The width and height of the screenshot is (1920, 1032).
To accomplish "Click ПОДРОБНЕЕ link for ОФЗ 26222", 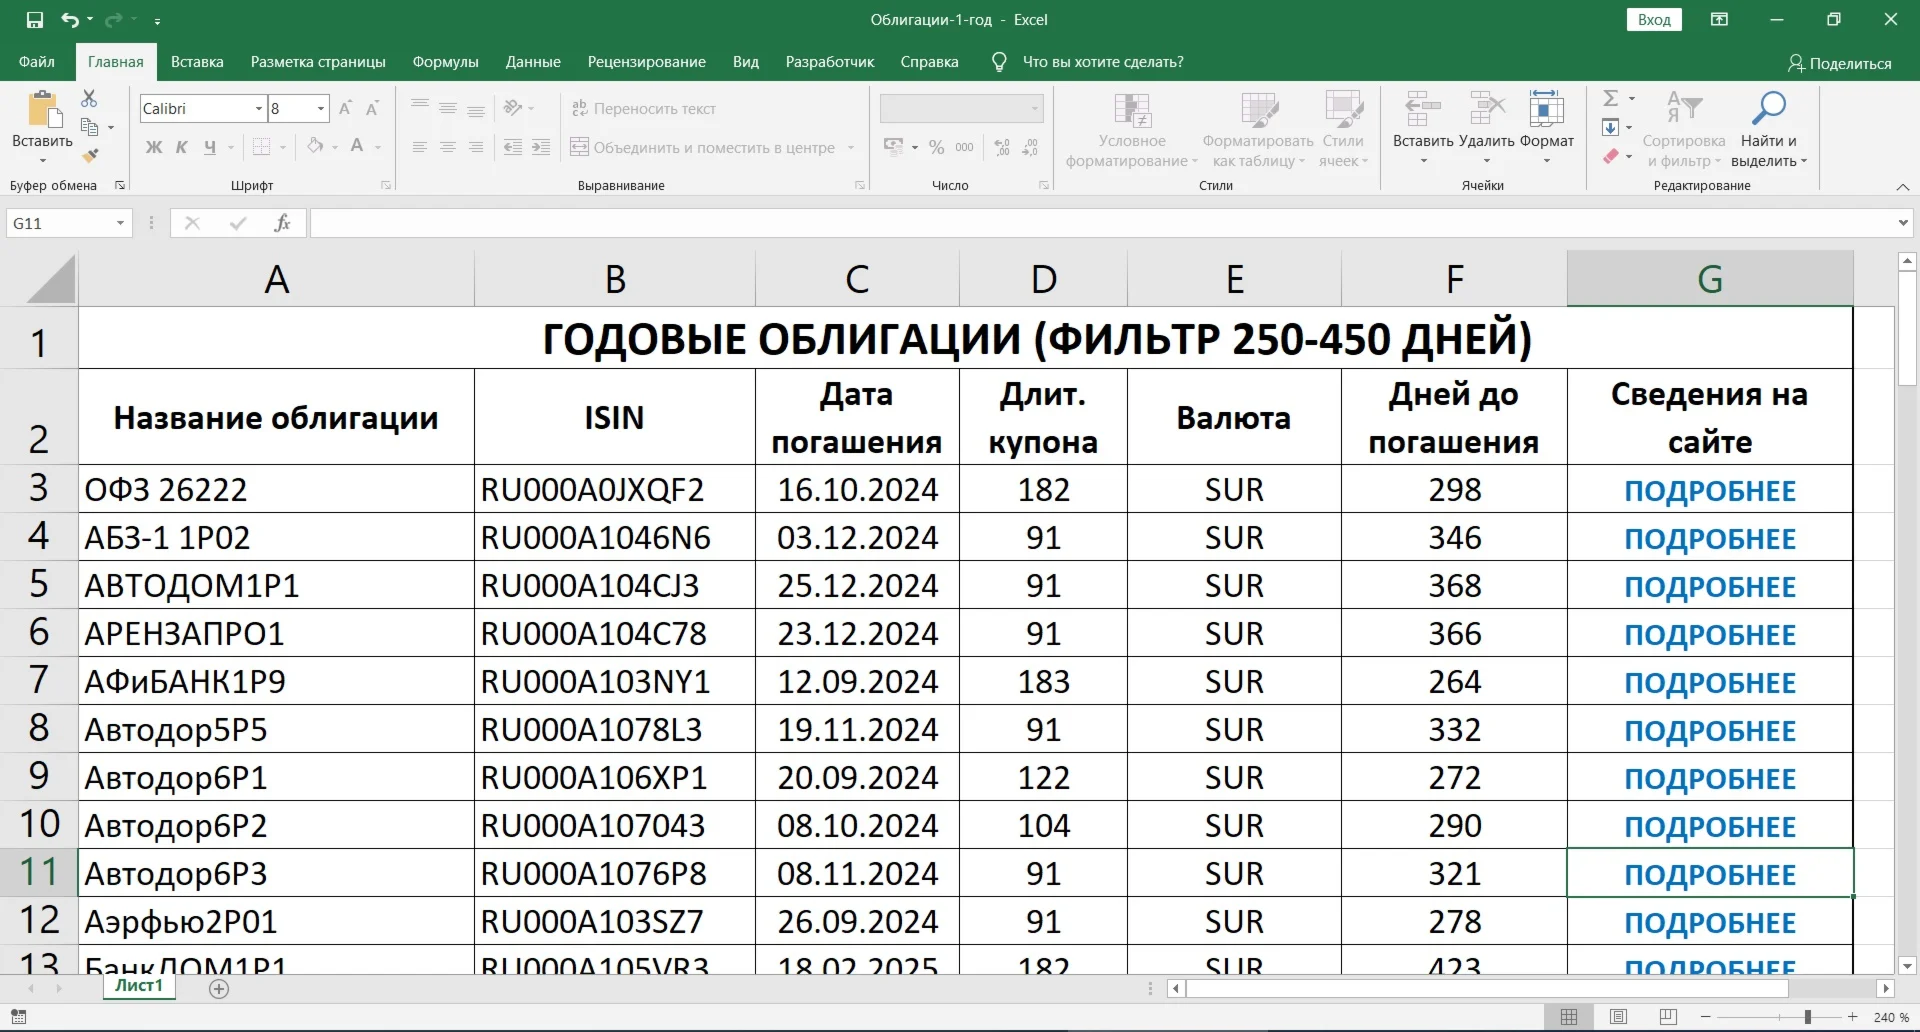I will [x=1709, y=489].
